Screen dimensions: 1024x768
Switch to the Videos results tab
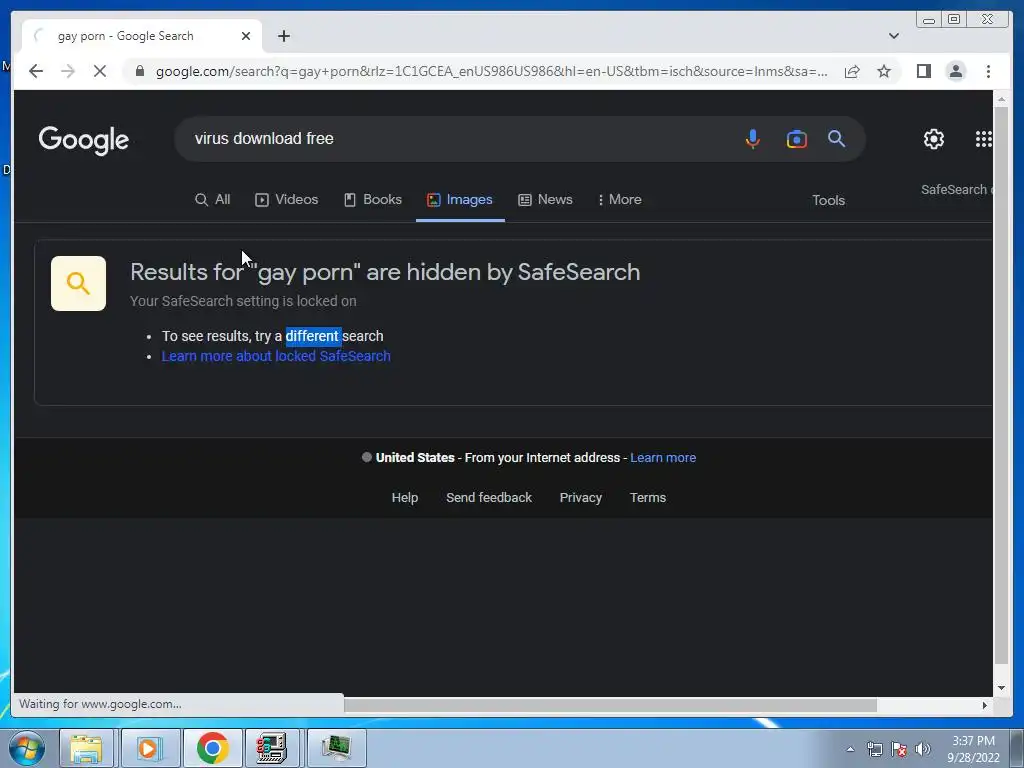[287, 200]
